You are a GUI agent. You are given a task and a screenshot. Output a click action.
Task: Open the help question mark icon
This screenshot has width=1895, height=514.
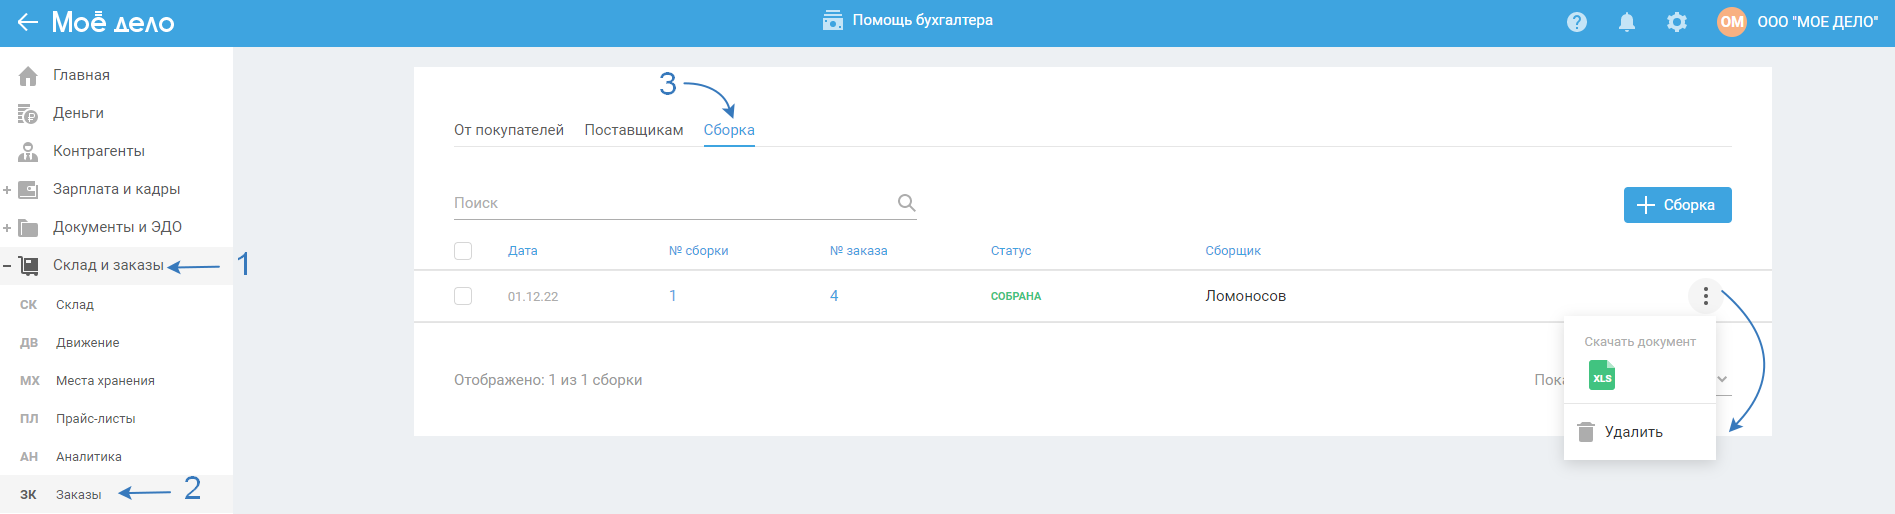[1577, 22]
